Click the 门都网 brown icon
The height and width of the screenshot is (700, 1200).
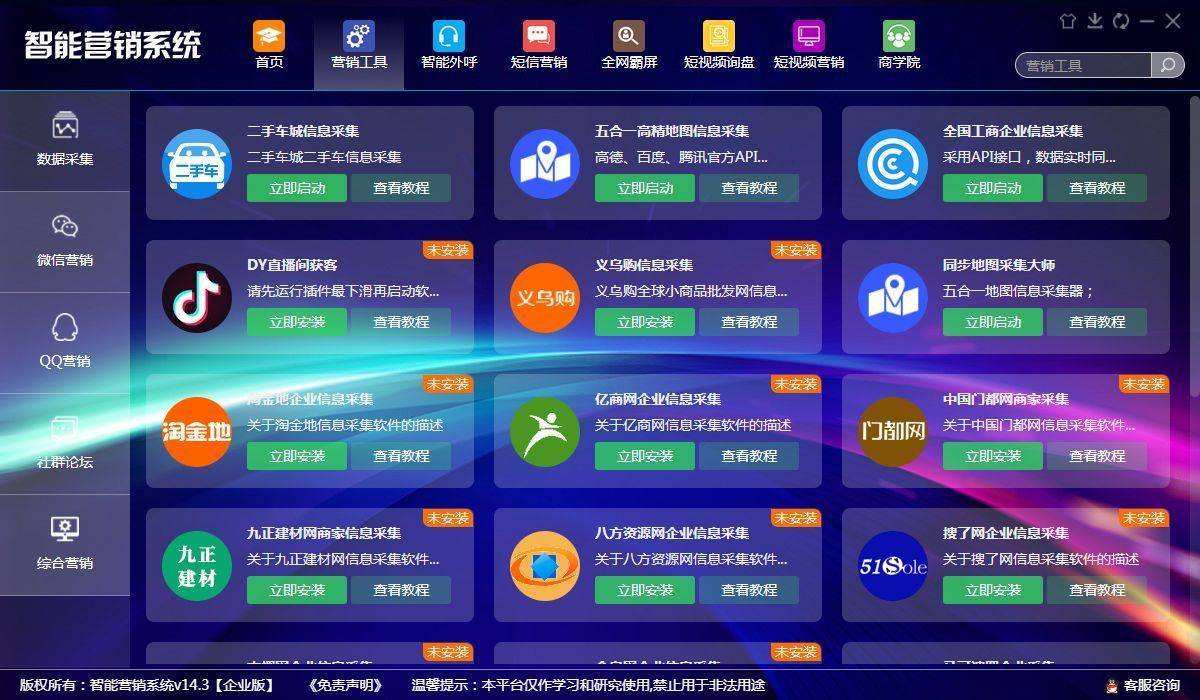click(893, 432)
